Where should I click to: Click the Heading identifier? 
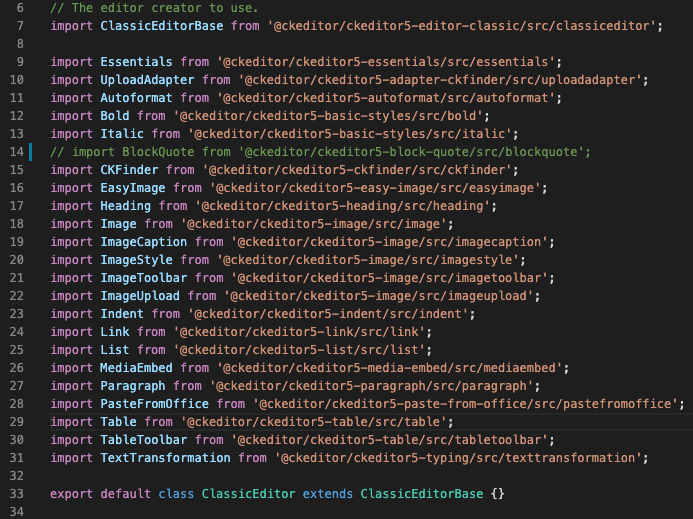126,206
